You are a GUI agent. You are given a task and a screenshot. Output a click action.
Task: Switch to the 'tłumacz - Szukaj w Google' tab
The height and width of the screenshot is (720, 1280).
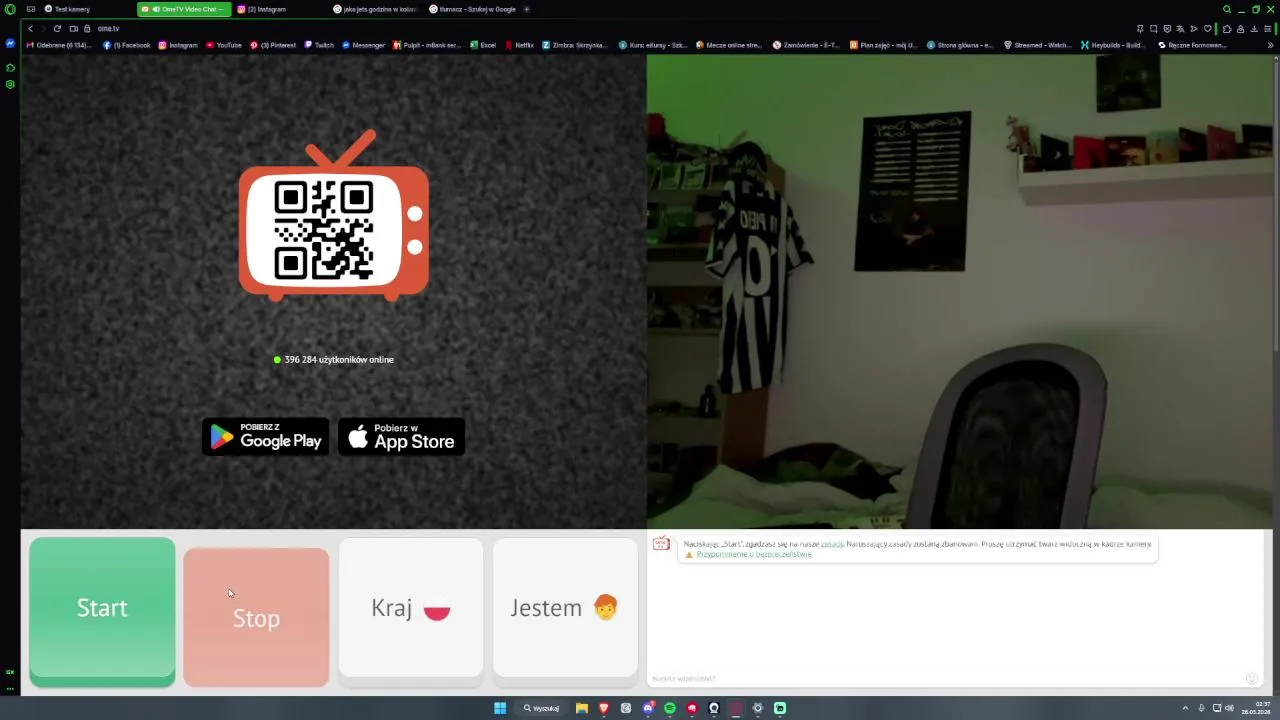tap(472, 9)
